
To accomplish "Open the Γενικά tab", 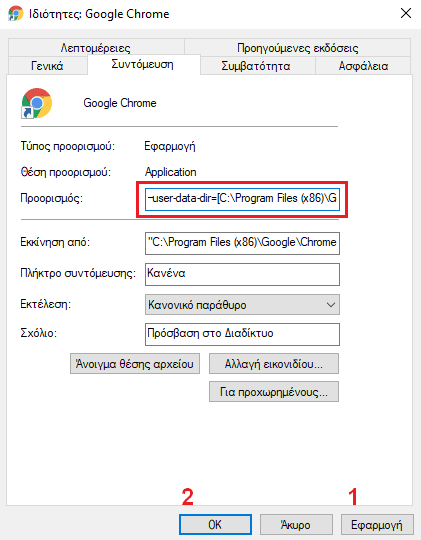I will [x=47, y=65].
